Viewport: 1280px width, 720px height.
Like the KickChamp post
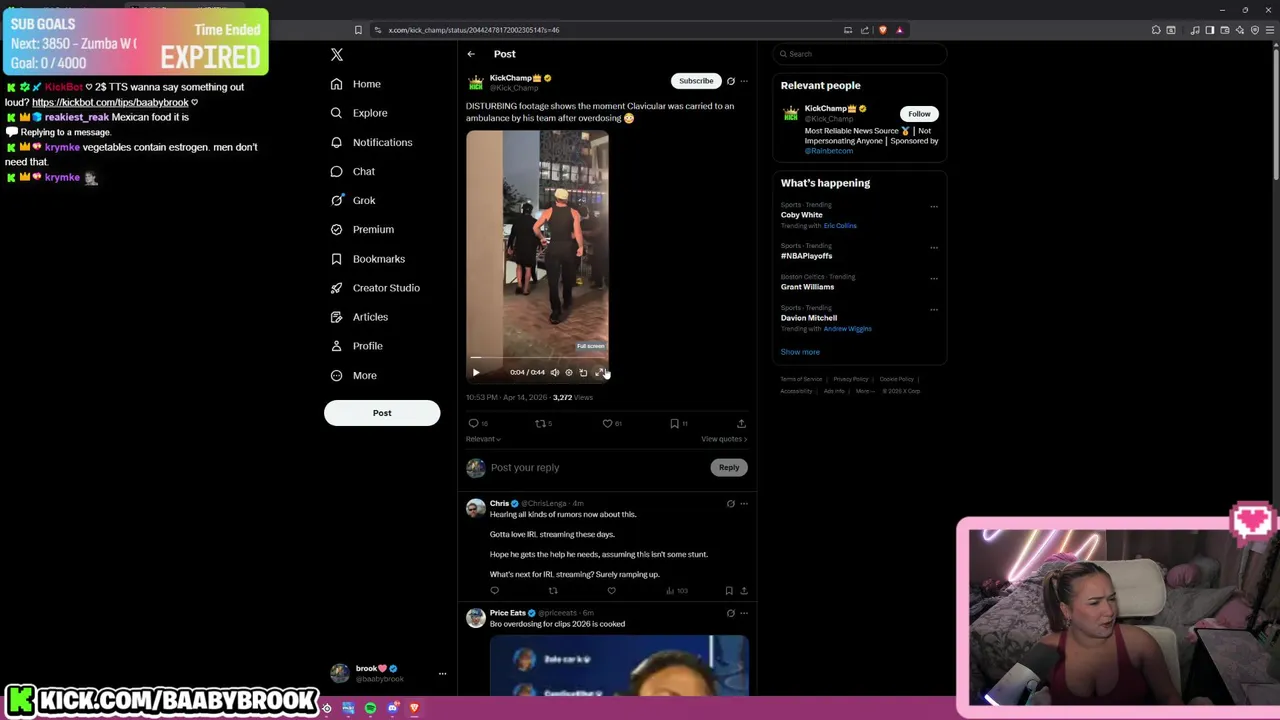[x=611, y=424]
